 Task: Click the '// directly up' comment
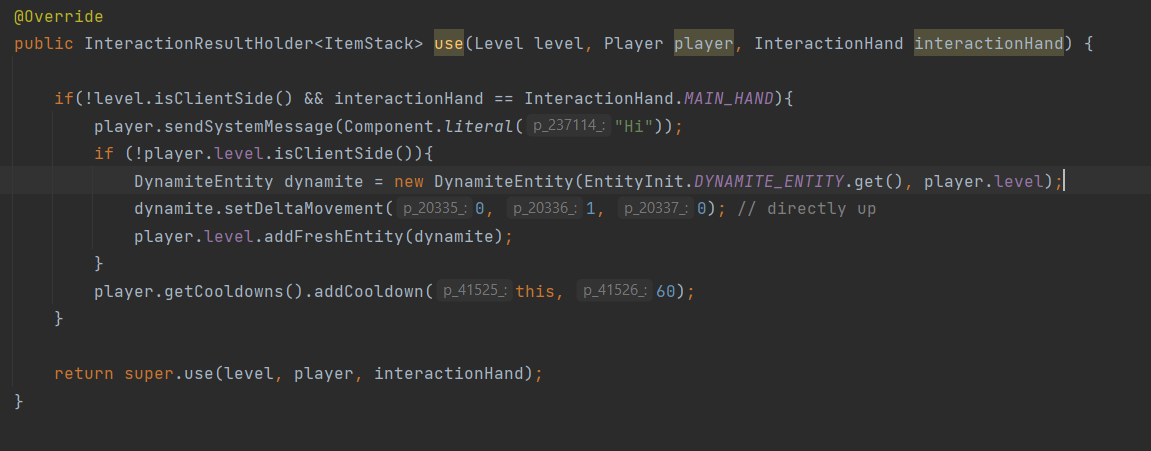(x=807, y=209)
